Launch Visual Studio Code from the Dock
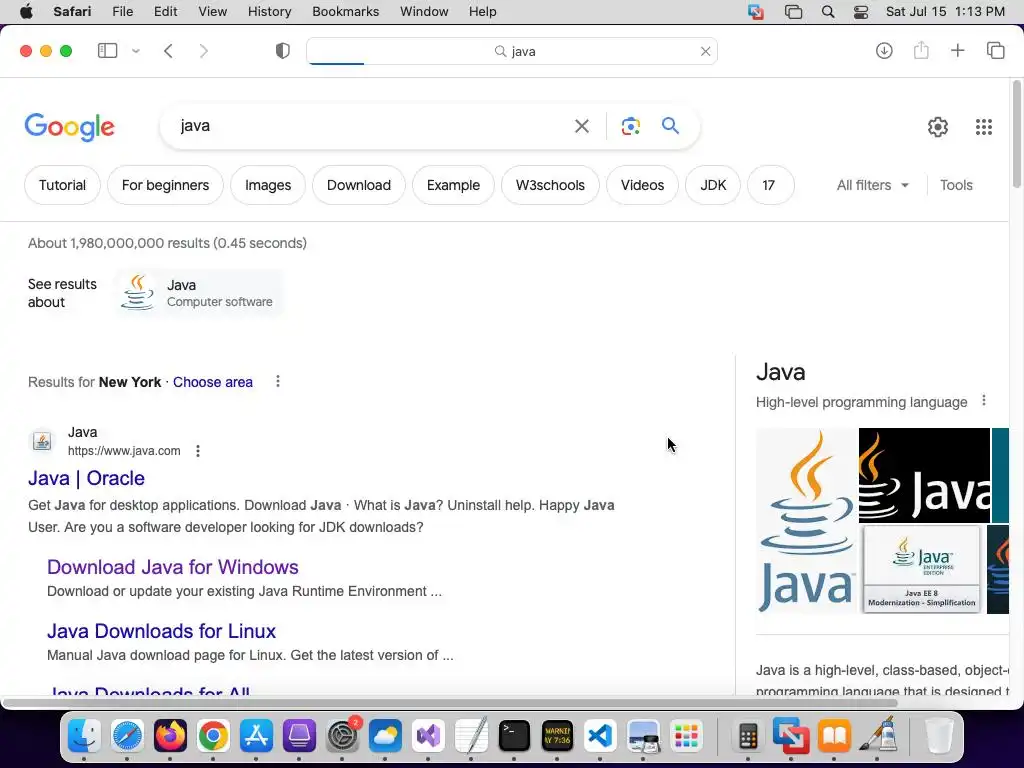Viewport: 1024px width, 768px height. (x=600, y=736)
